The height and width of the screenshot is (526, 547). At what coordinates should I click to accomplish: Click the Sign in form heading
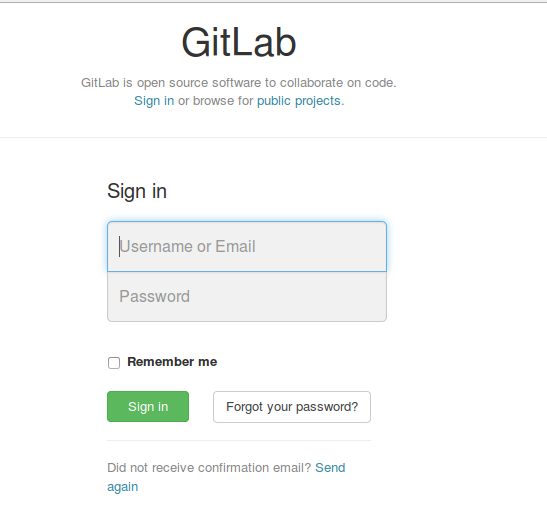pos(137,191)
